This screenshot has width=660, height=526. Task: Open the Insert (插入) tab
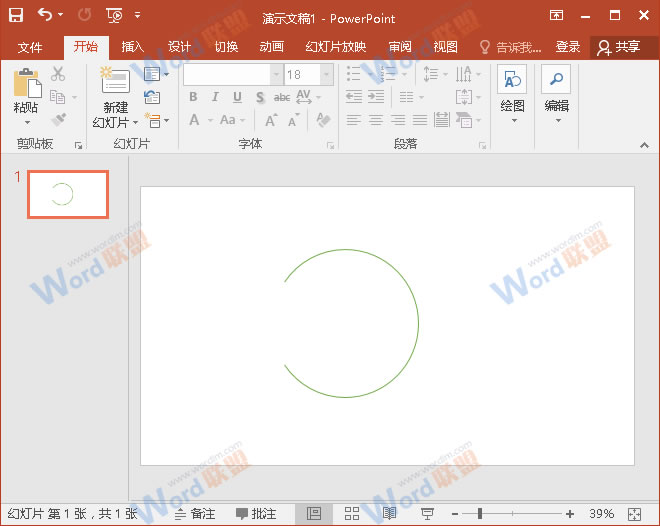(132, 47)
